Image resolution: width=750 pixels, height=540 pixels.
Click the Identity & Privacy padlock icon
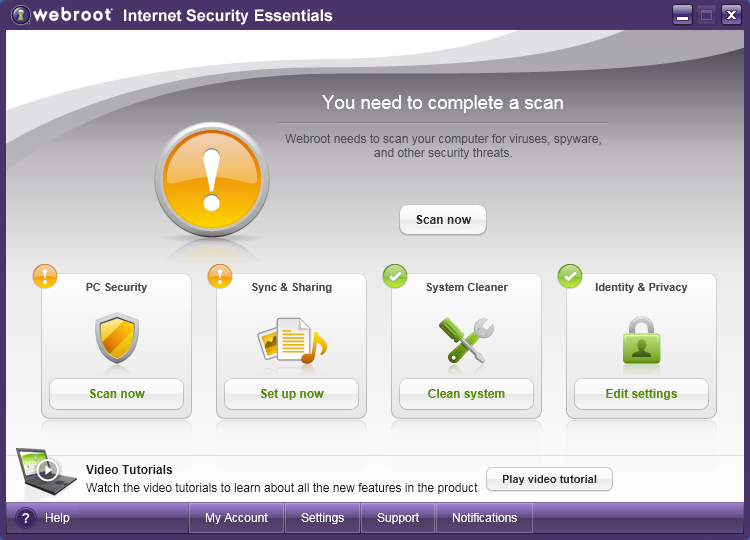coord(641,340)
